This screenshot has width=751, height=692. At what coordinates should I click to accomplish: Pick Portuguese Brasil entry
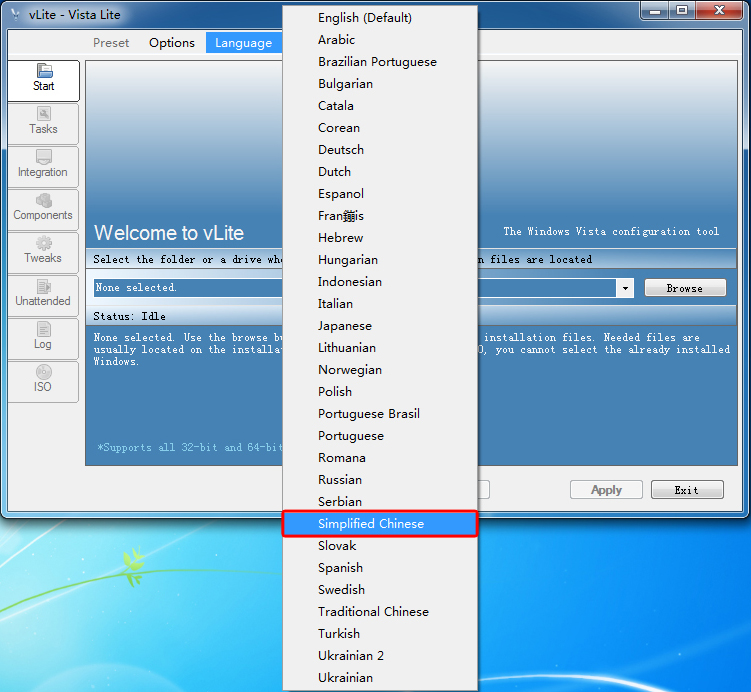point(380,414)
